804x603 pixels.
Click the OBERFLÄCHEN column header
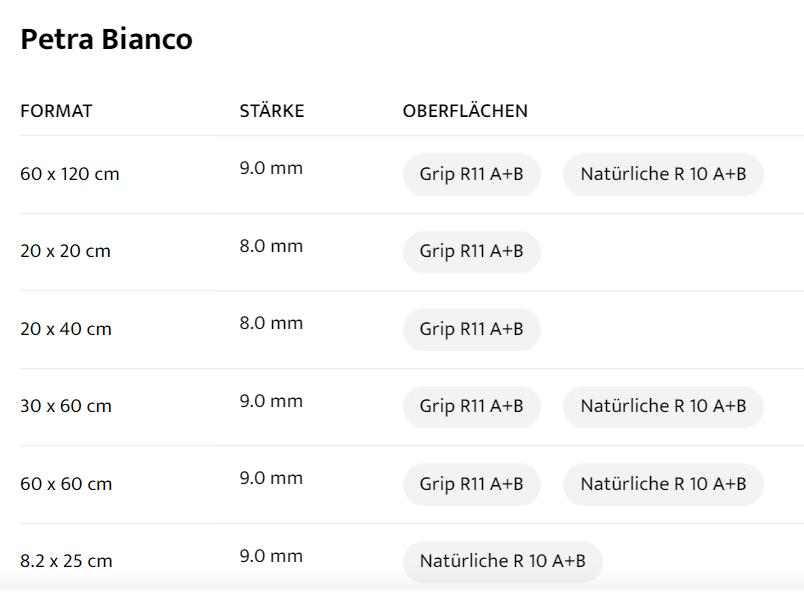pyautogui.click(x=465, y=111)
